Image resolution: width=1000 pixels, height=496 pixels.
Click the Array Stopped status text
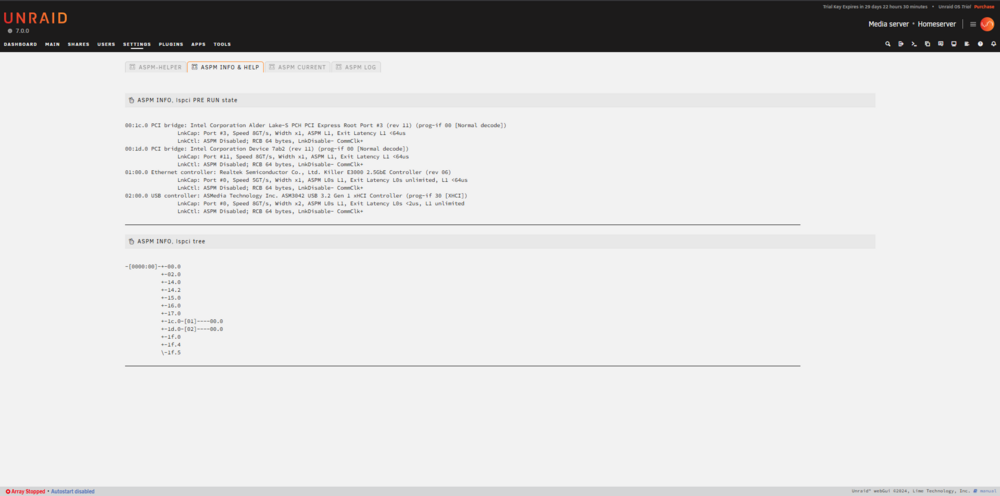point(29,492)
